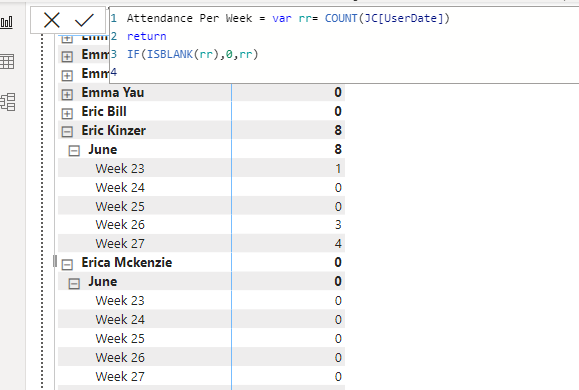Click the IF(ISBLANK(rr),0,rr) formula line
This screenshot has width=579, height=390.
193,54
